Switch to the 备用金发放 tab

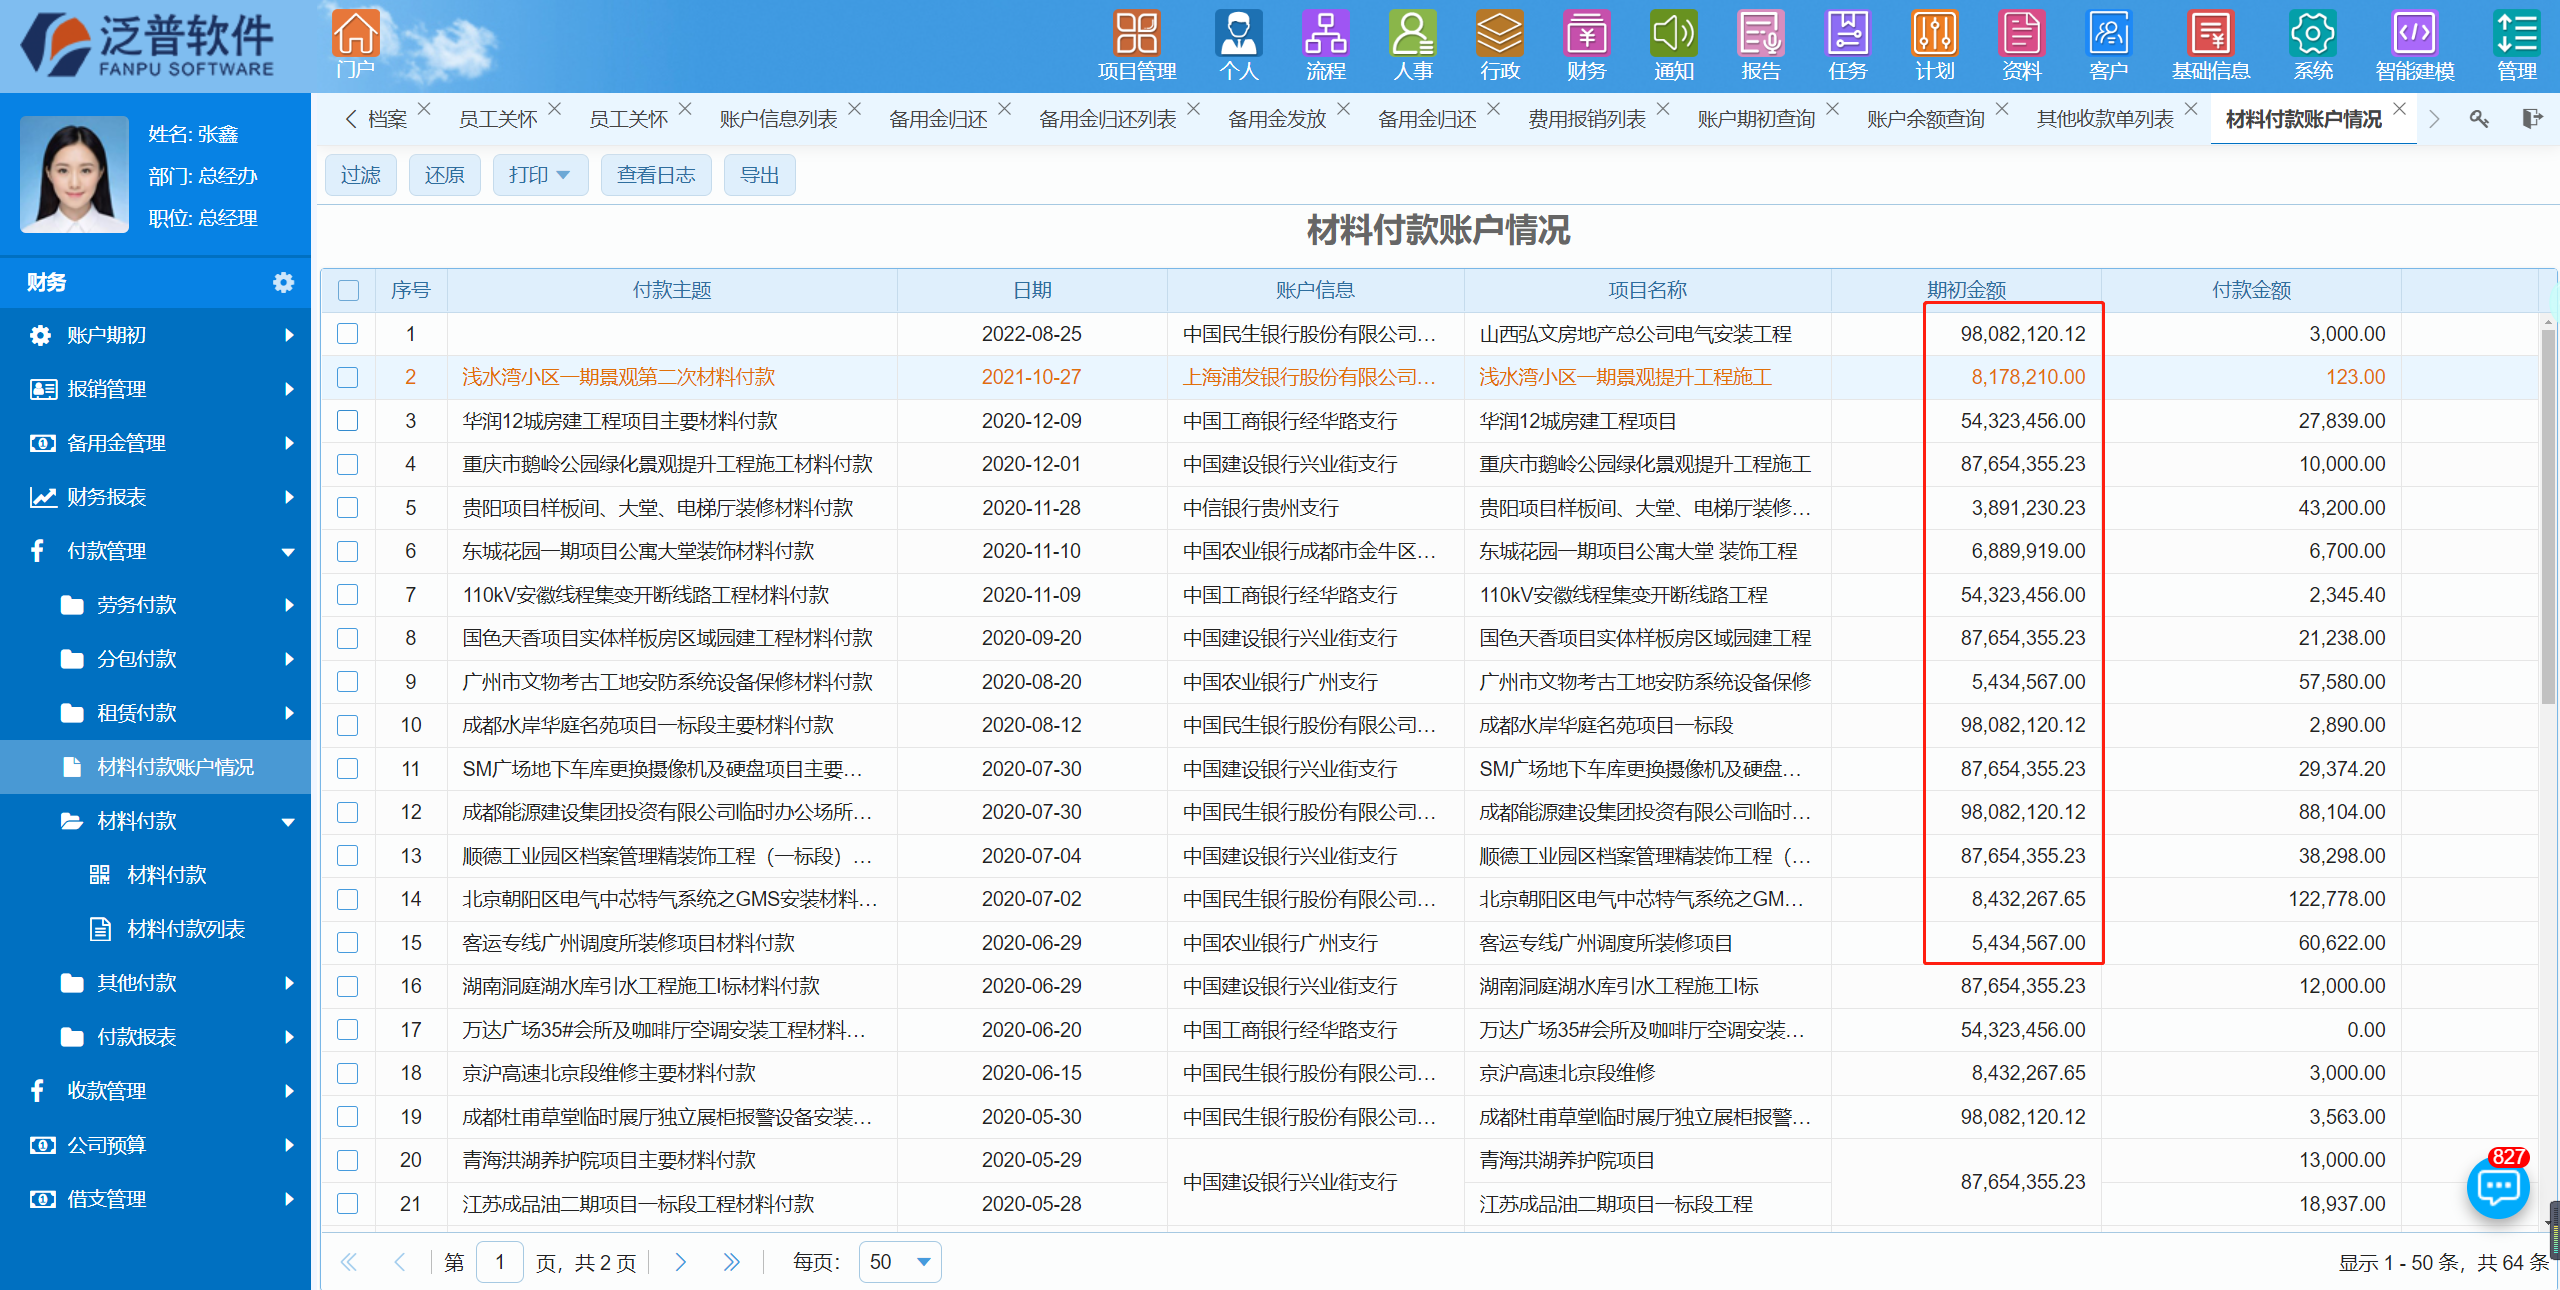(1277, 119)
